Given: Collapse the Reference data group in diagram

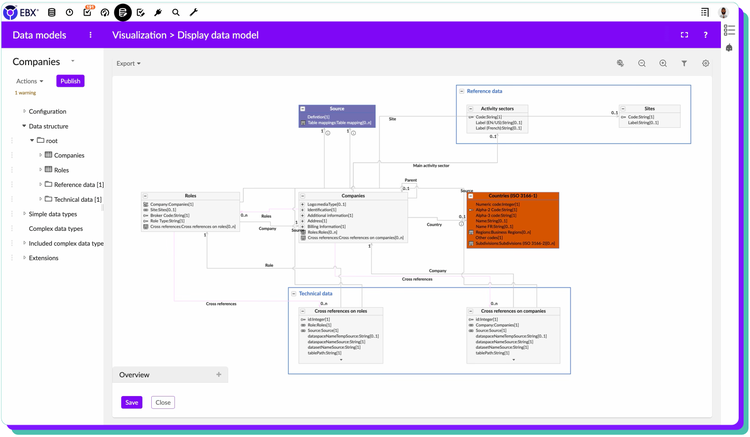Looking at the screenshot, I should click(x=462, y=91).
